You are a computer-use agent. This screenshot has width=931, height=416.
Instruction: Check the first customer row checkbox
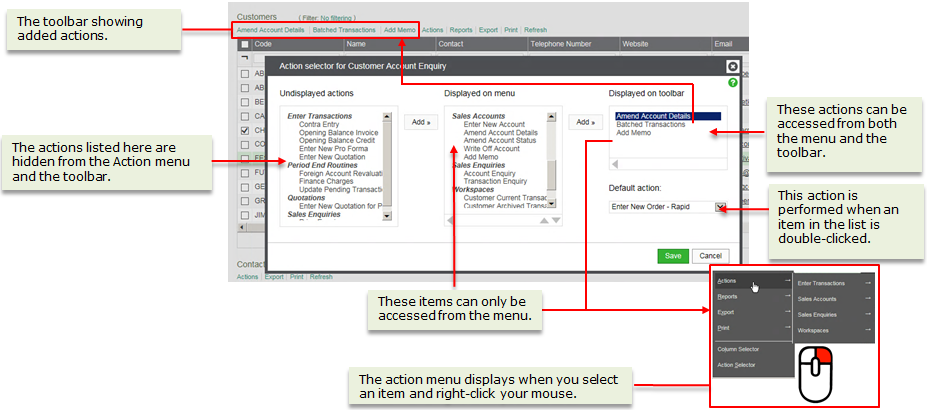click(245, 74)
